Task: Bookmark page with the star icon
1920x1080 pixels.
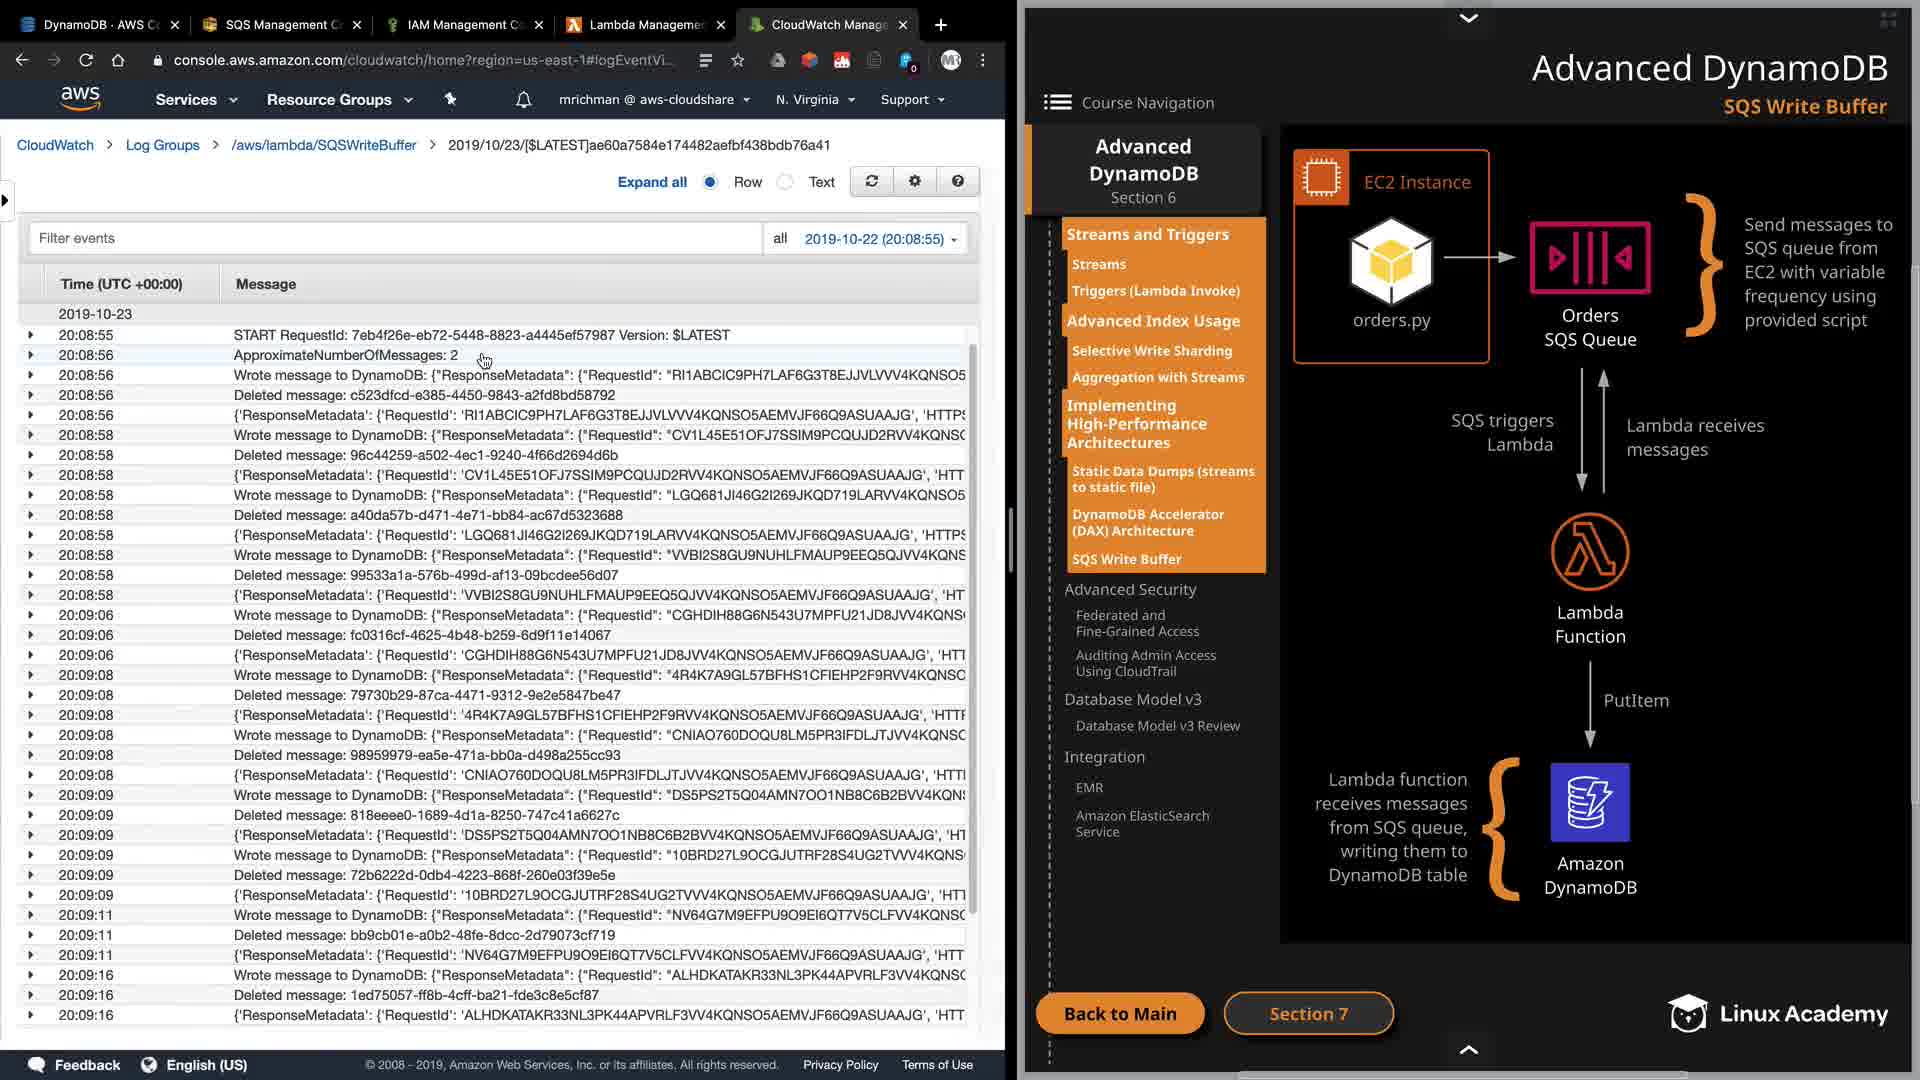Action: [x=738, y=60]
